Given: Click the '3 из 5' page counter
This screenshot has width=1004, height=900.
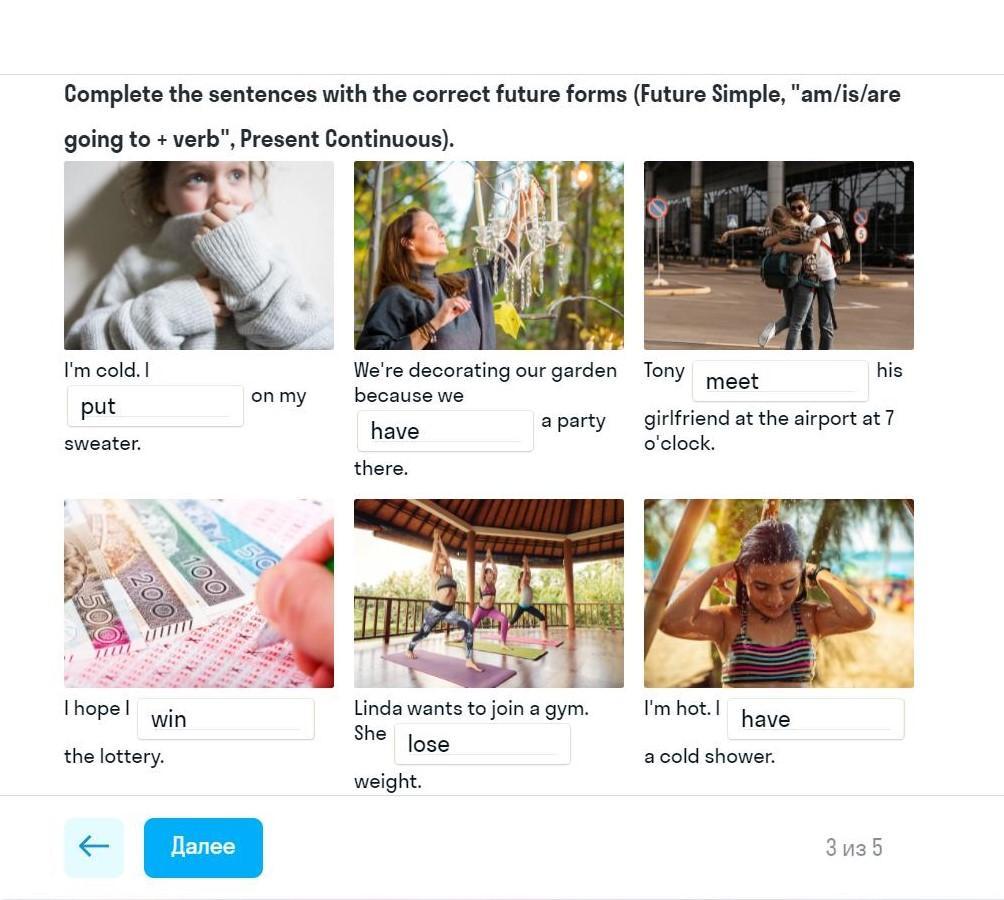Looking at the screenshot, I should tap(854, 848).
